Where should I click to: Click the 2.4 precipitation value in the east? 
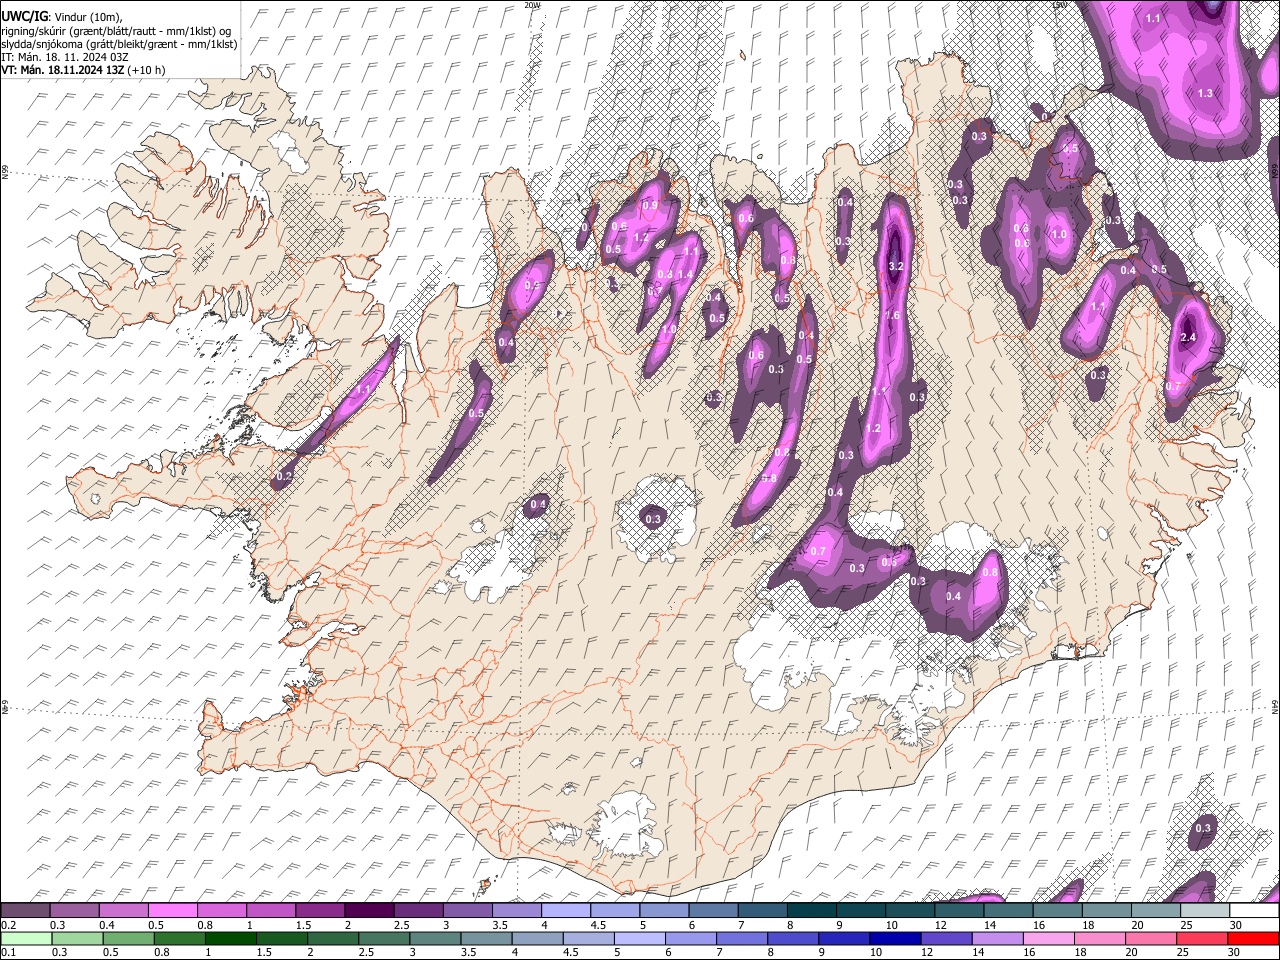pyautogui.click(x=1188, y=338)
